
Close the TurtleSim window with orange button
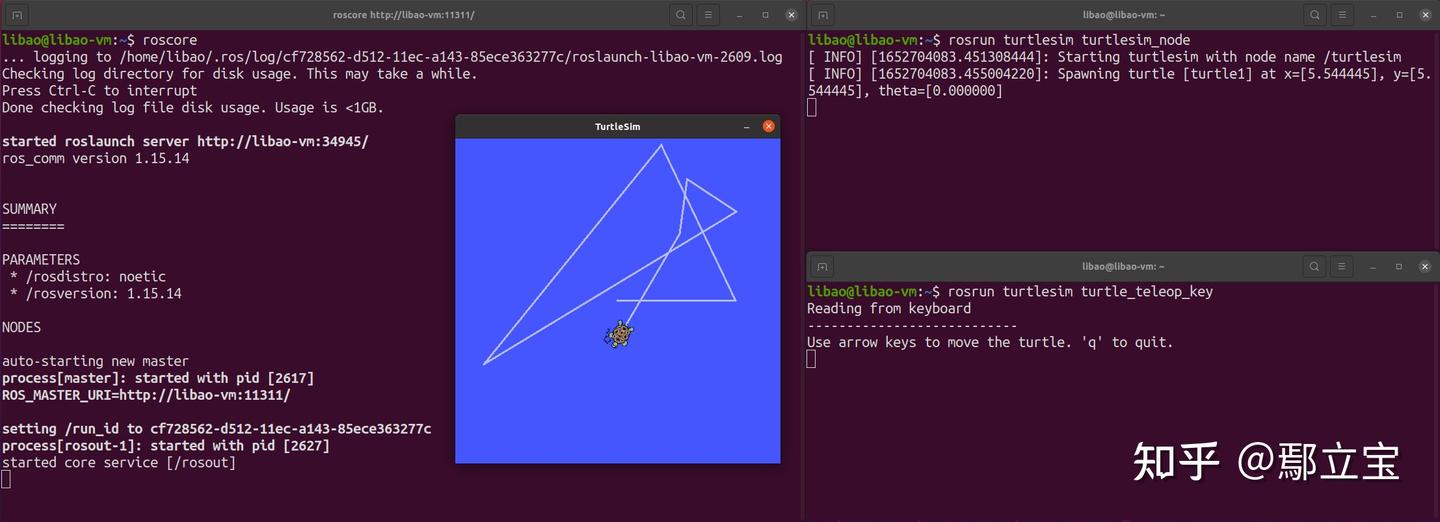tap(769, 127)
